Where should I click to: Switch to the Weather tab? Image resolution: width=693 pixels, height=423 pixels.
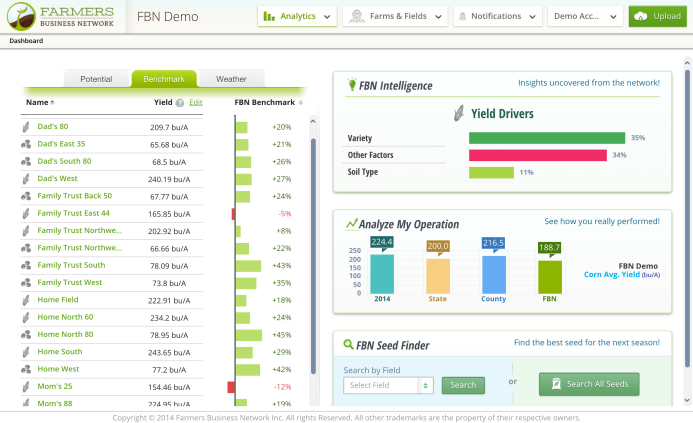[231, 79]
